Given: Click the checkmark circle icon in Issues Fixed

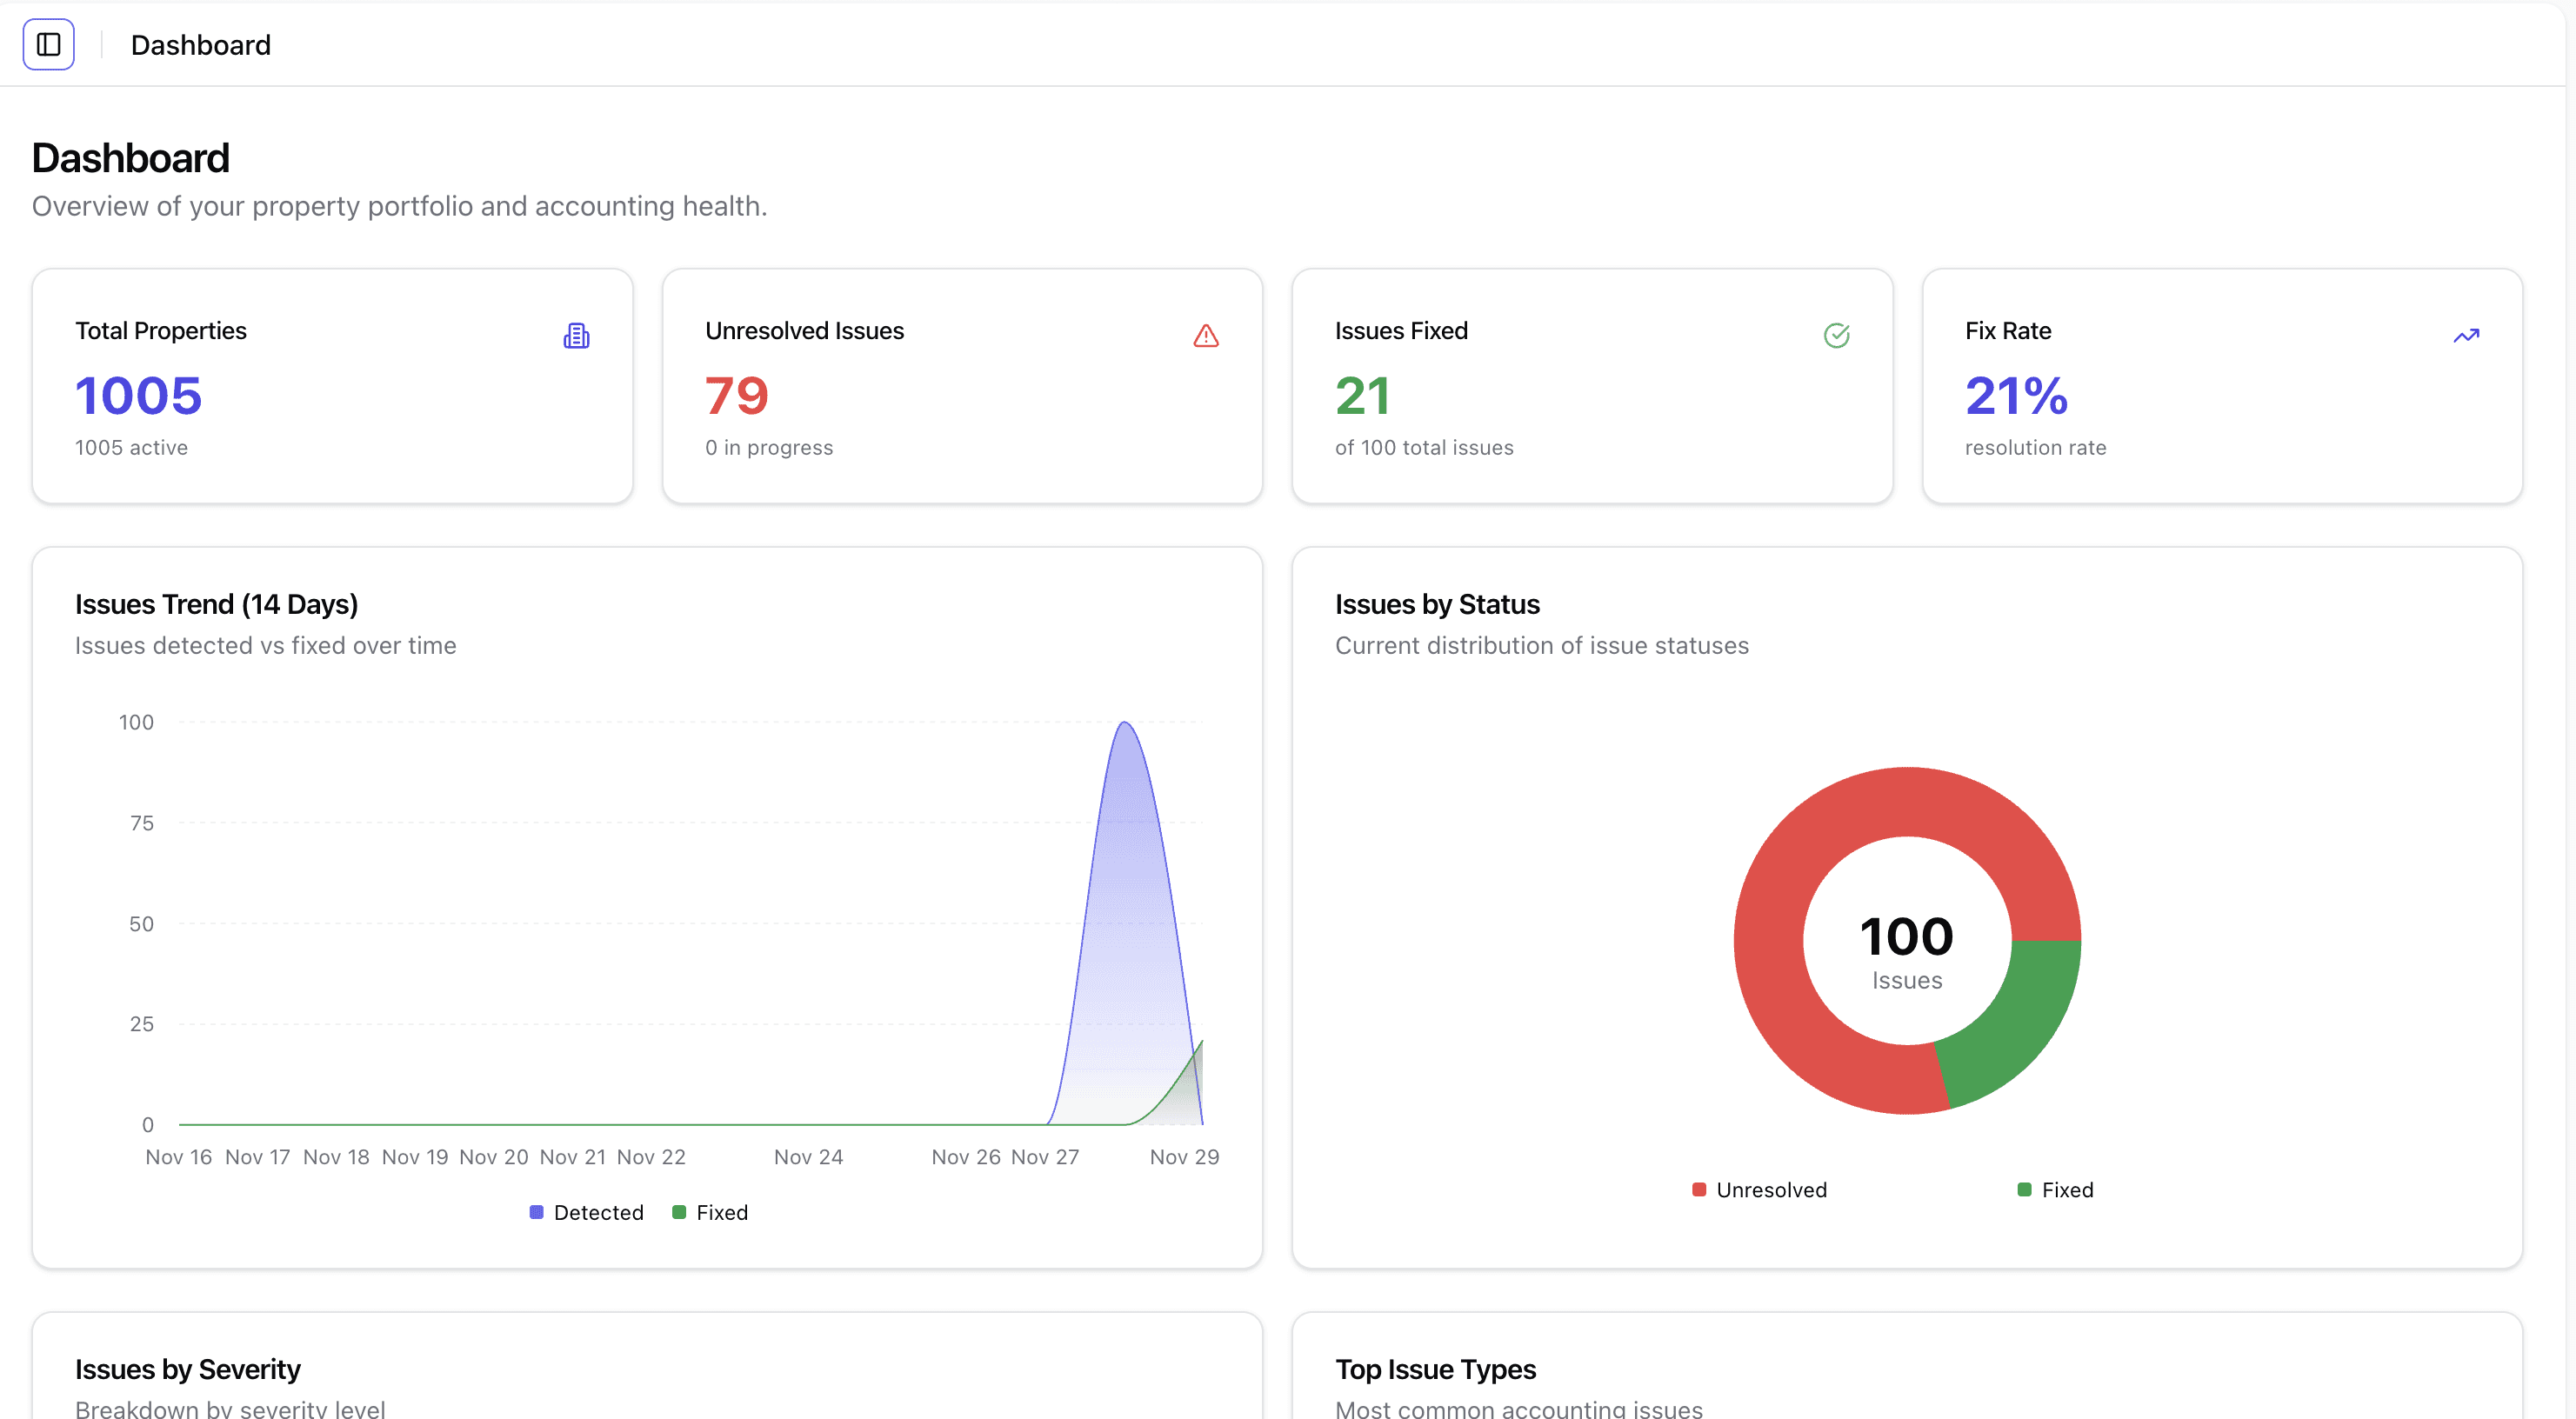Looking at the screenshot, I should click(x=1836, y=336).
